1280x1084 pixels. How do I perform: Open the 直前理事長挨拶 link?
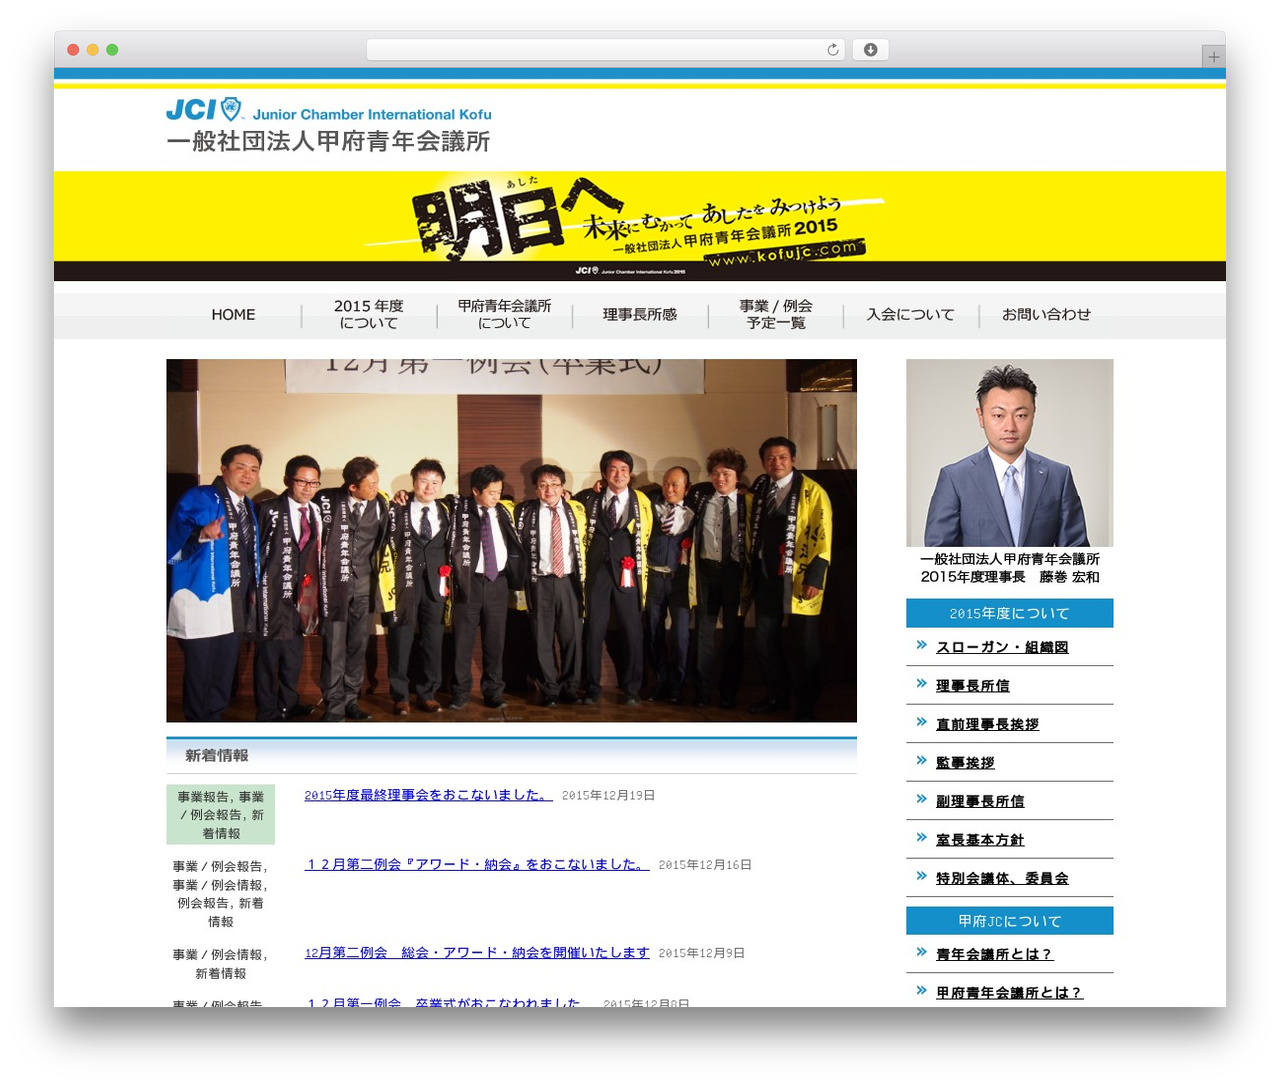coord(987,724)
